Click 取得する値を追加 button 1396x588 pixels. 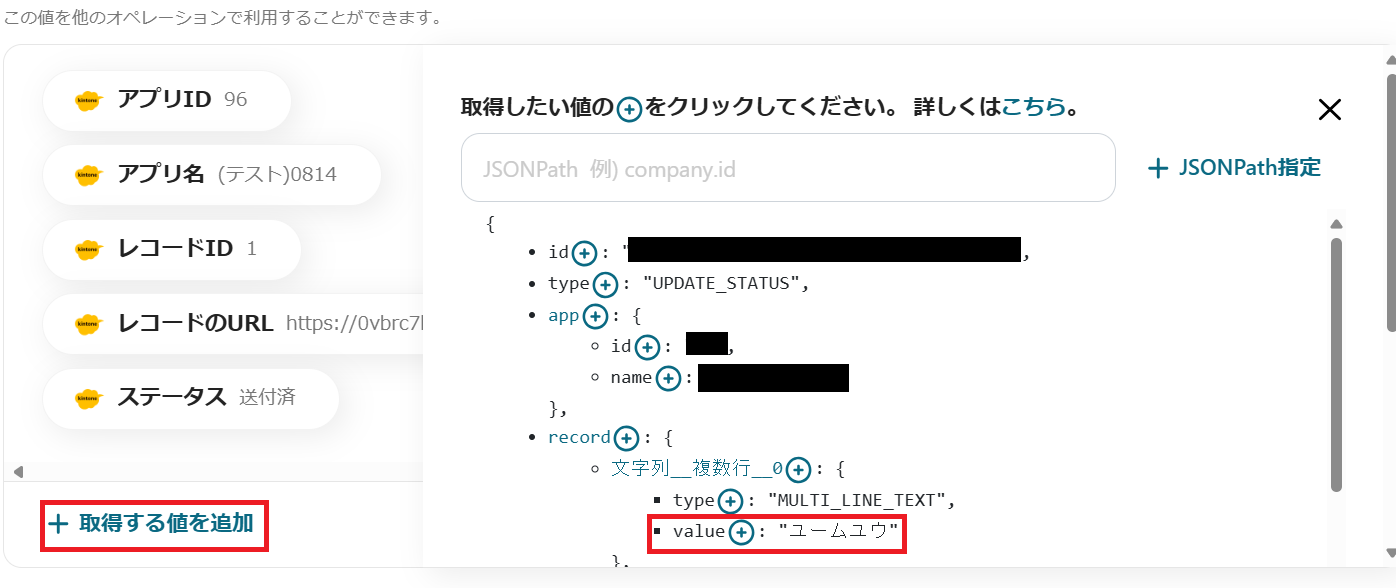click(154, 523)
